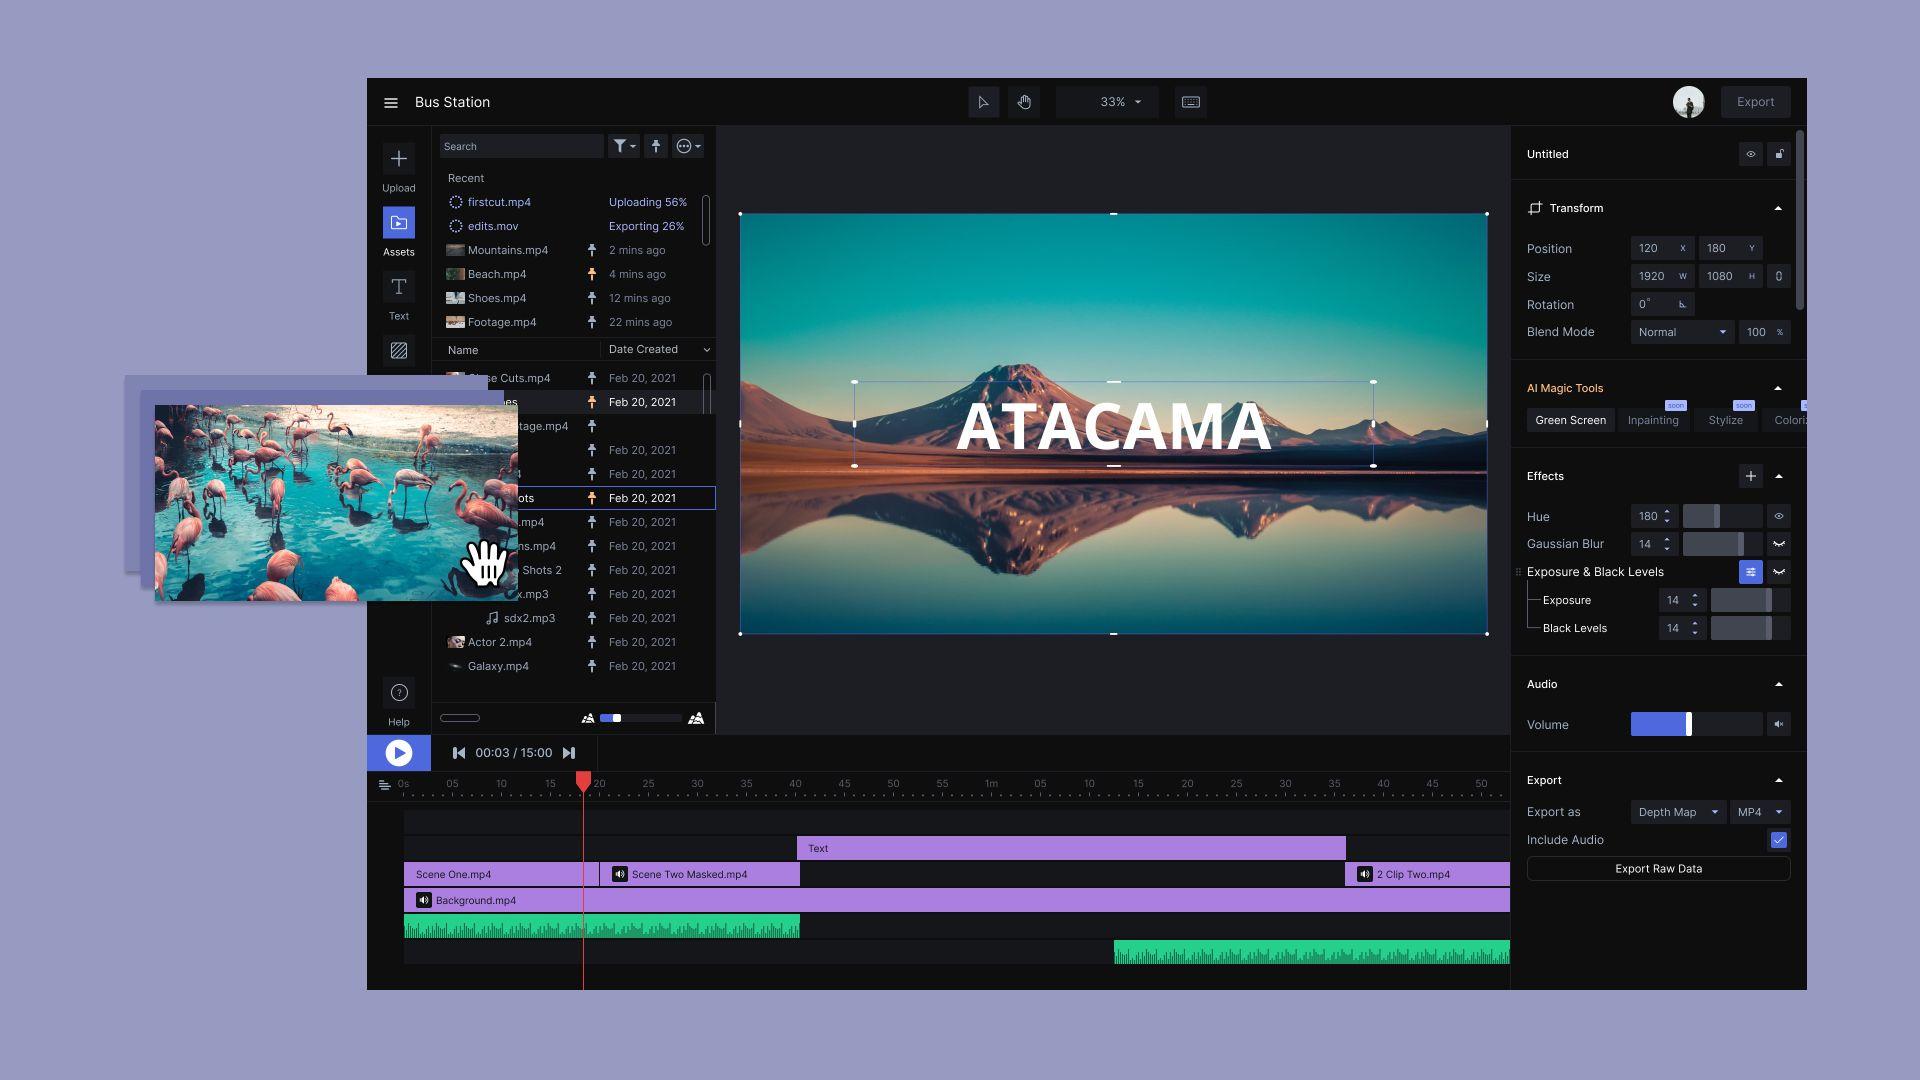Drag the Volume audio slider

point(1689,725)
